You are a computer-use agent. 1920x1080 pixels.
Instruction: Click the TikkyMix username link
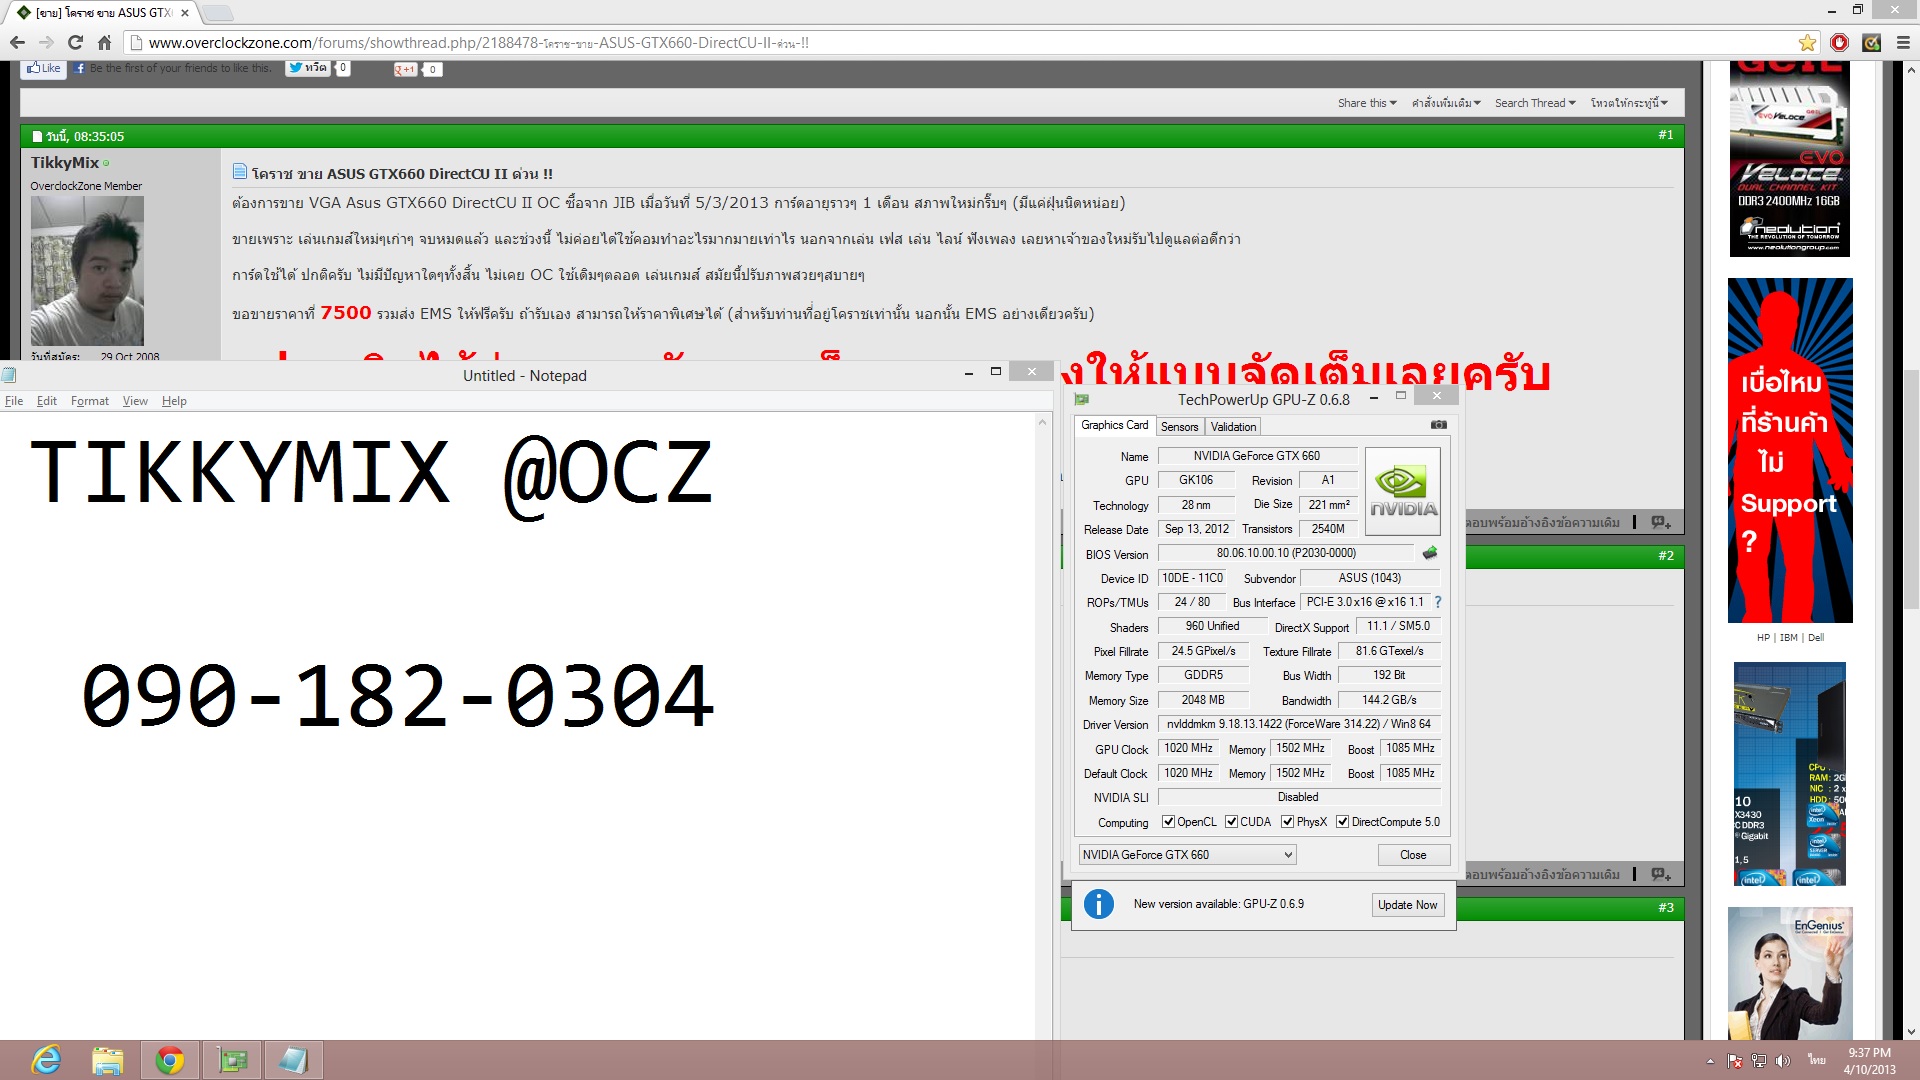click(x=65, y=163)
